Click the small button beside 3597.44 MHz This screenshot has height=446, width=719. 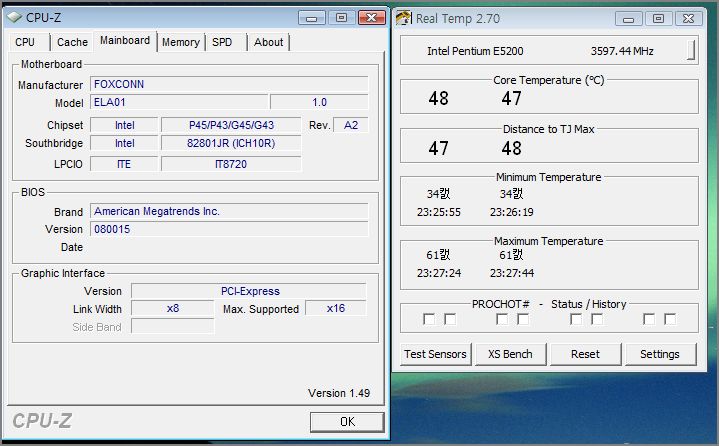[x=691, y=50]
